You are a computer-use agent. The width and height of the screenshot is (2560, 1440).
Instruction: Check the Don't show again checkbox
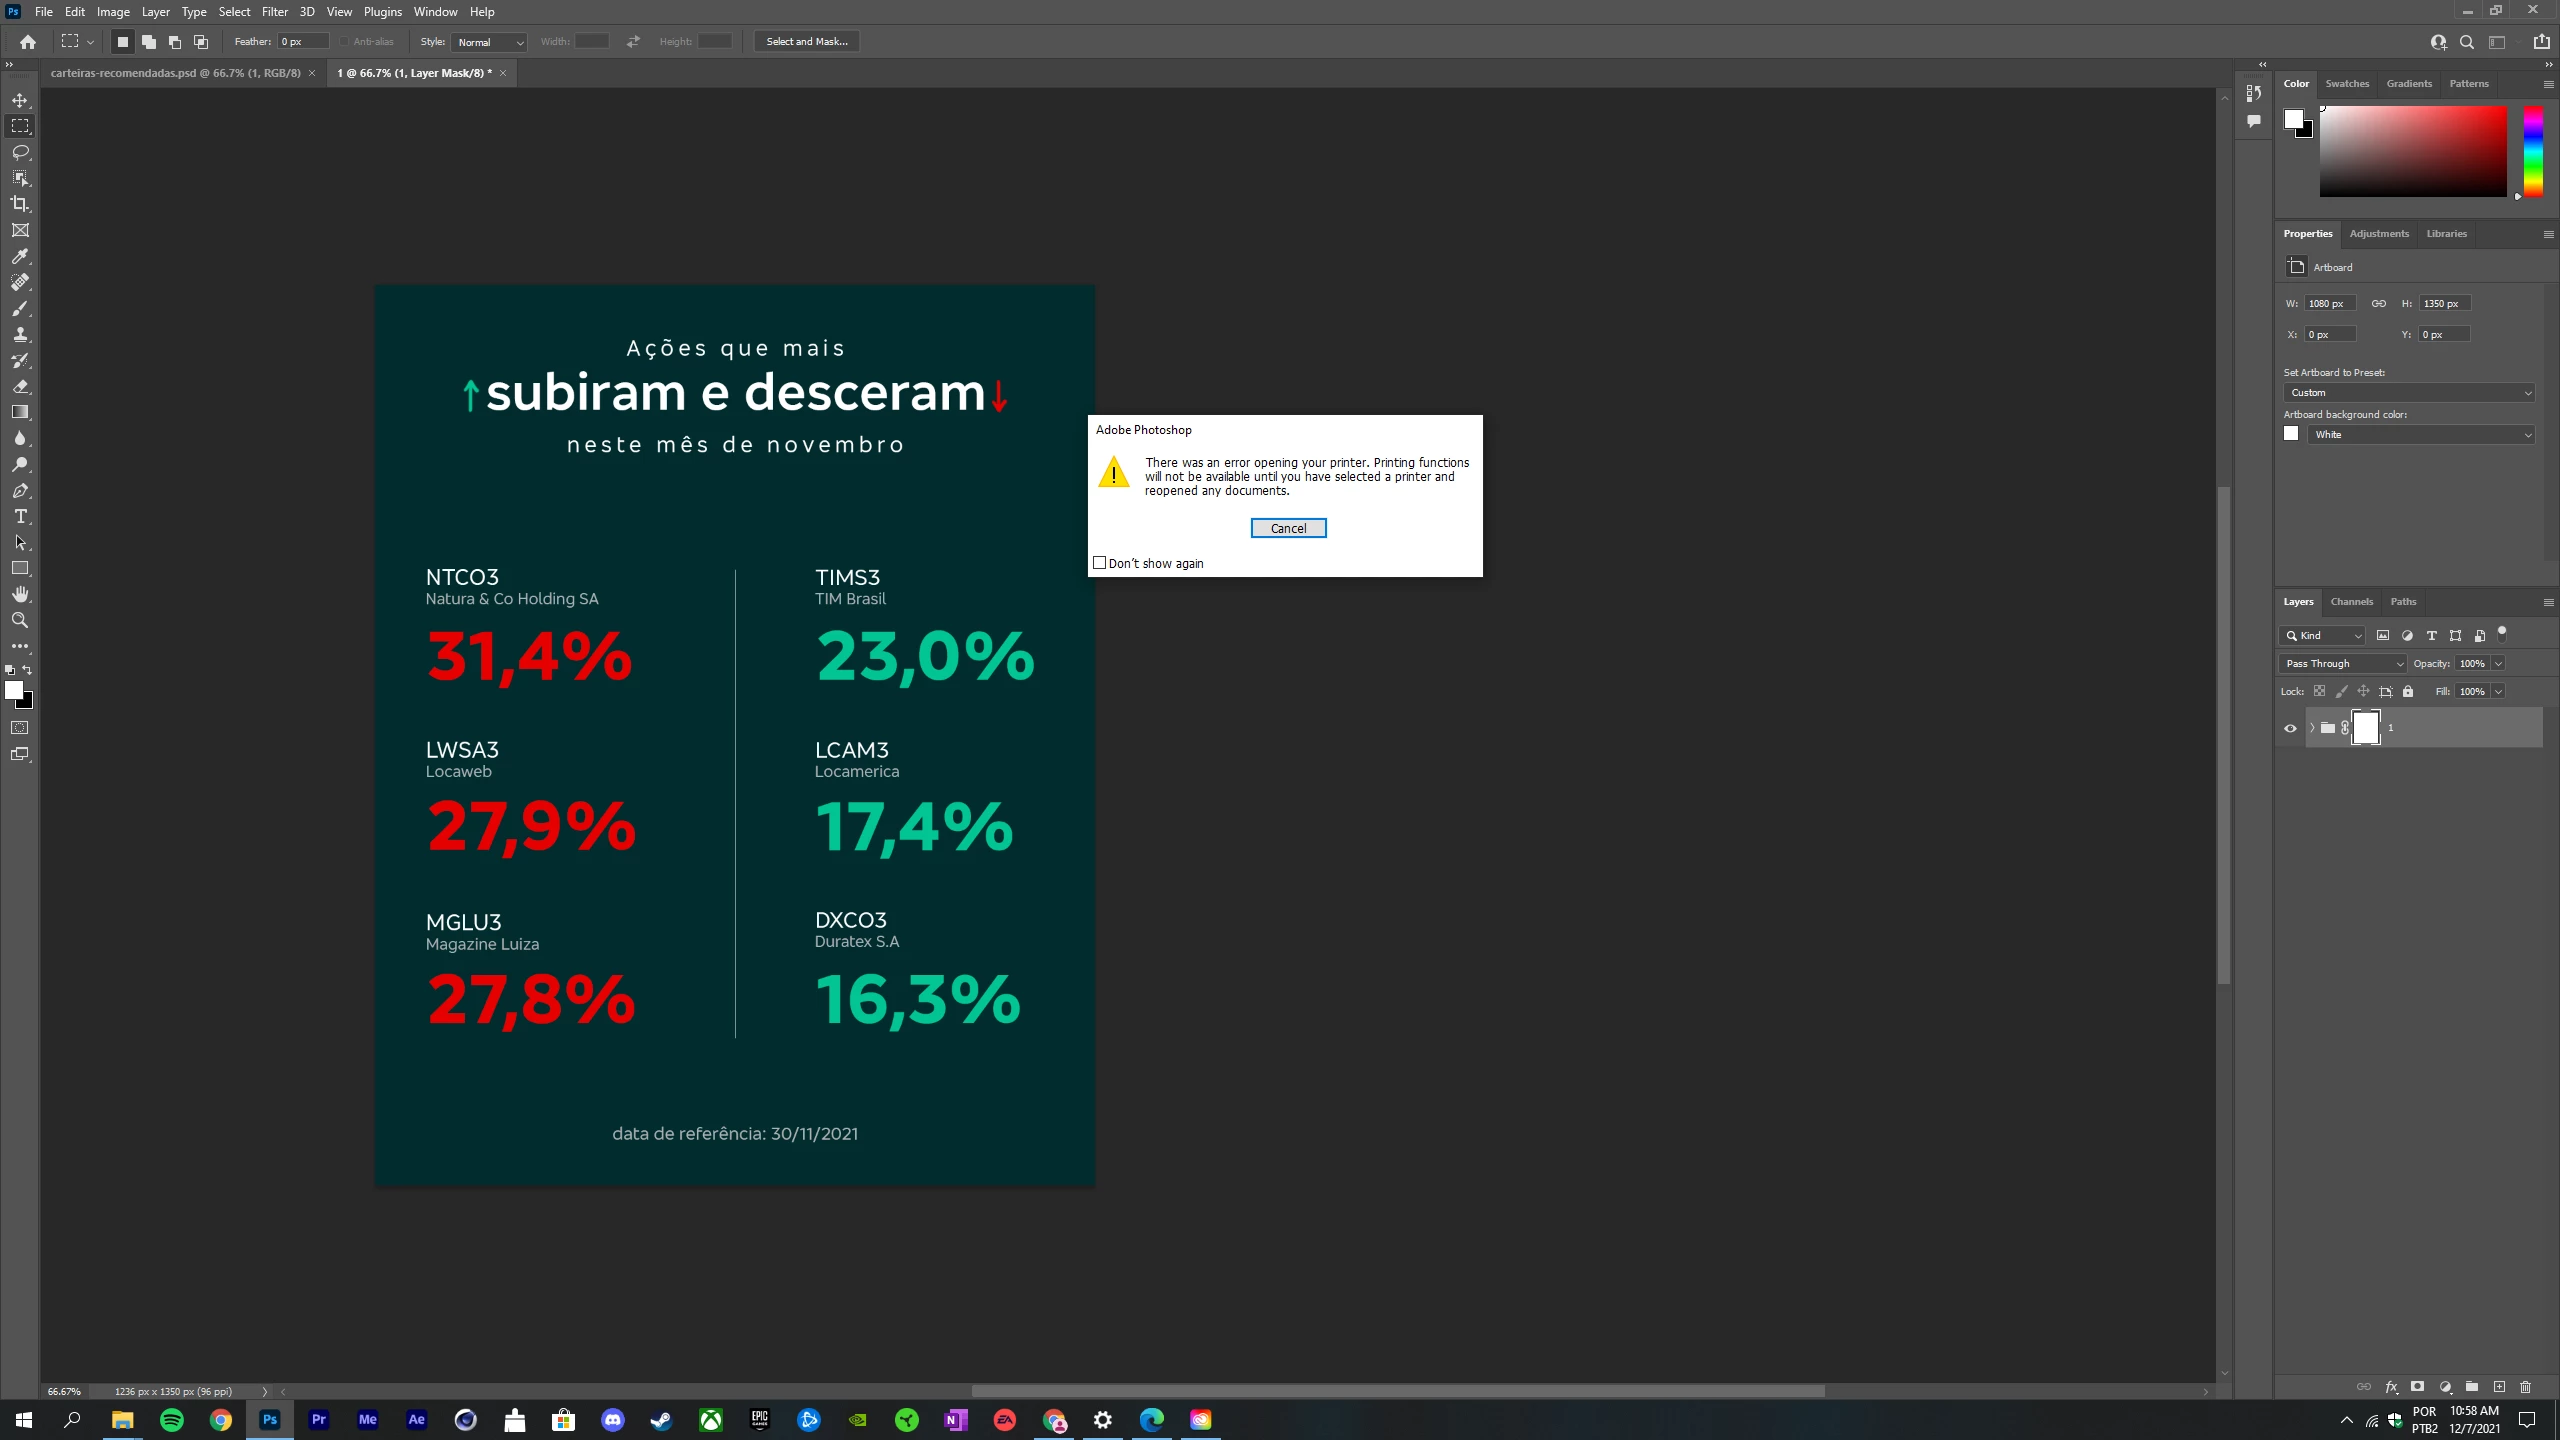point(1100,563)
